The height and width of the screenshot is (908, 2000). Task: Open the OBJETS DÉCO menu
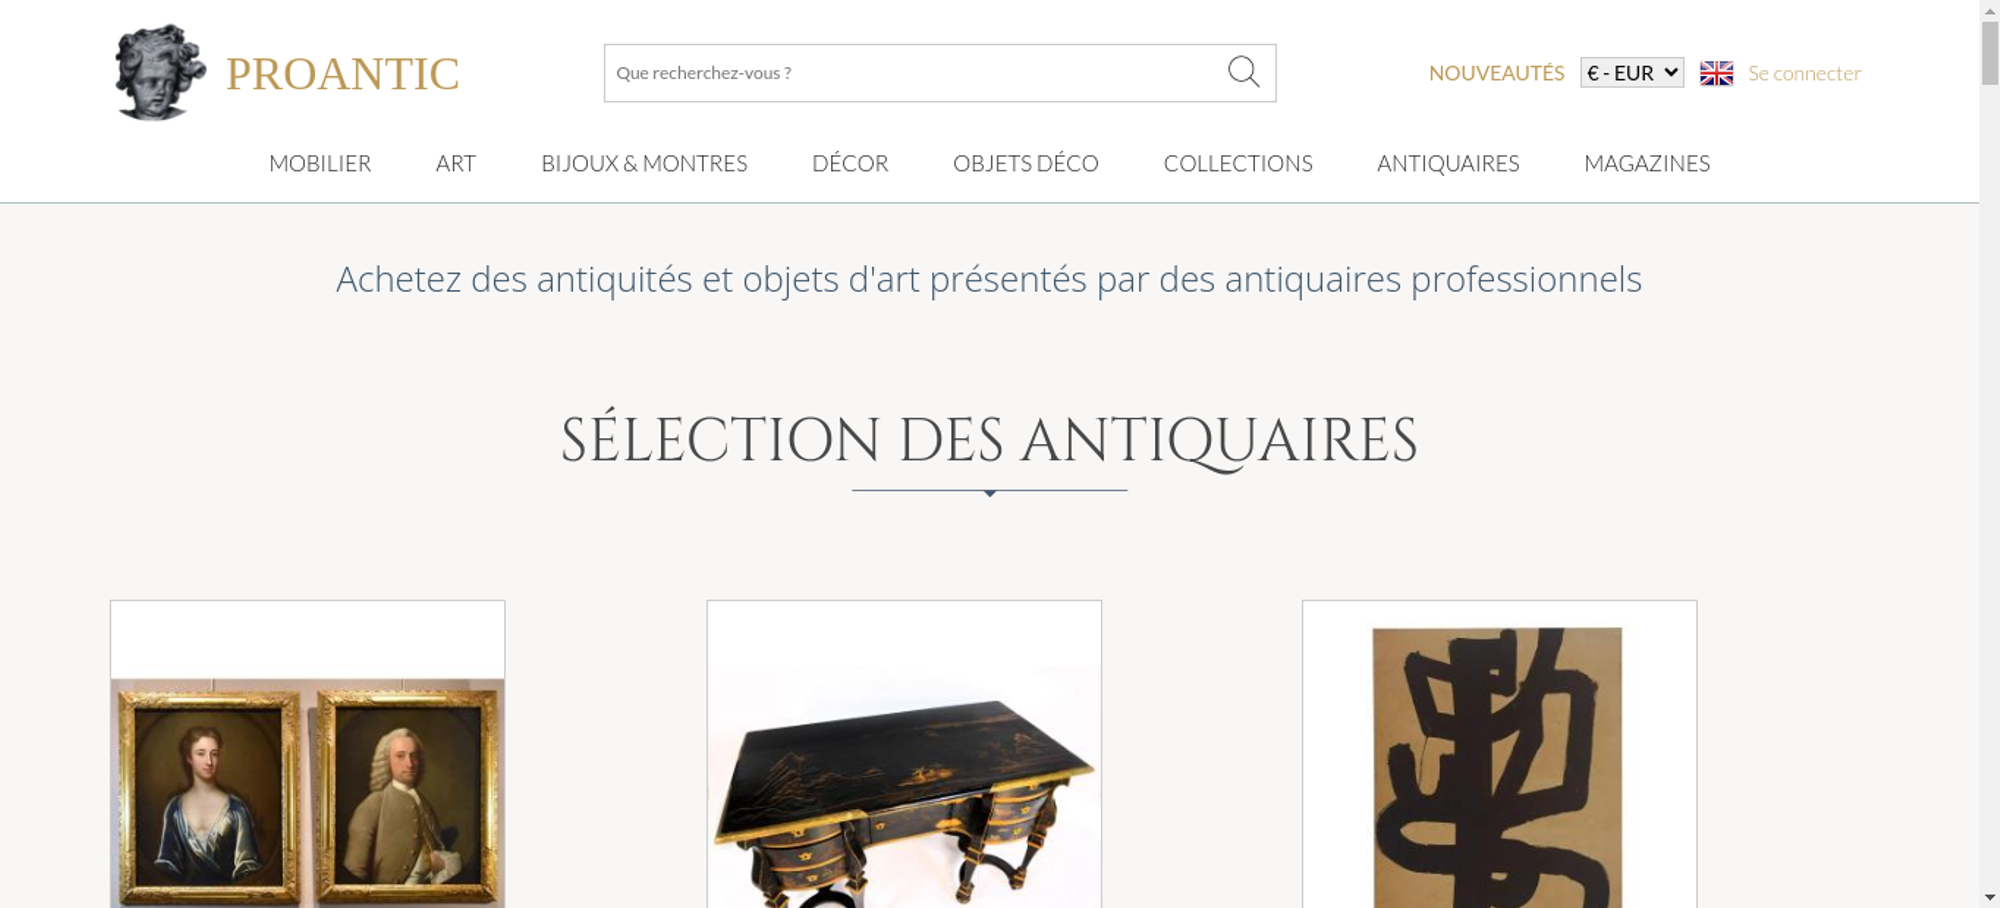pyautogui.click(x=1026, y=163)
